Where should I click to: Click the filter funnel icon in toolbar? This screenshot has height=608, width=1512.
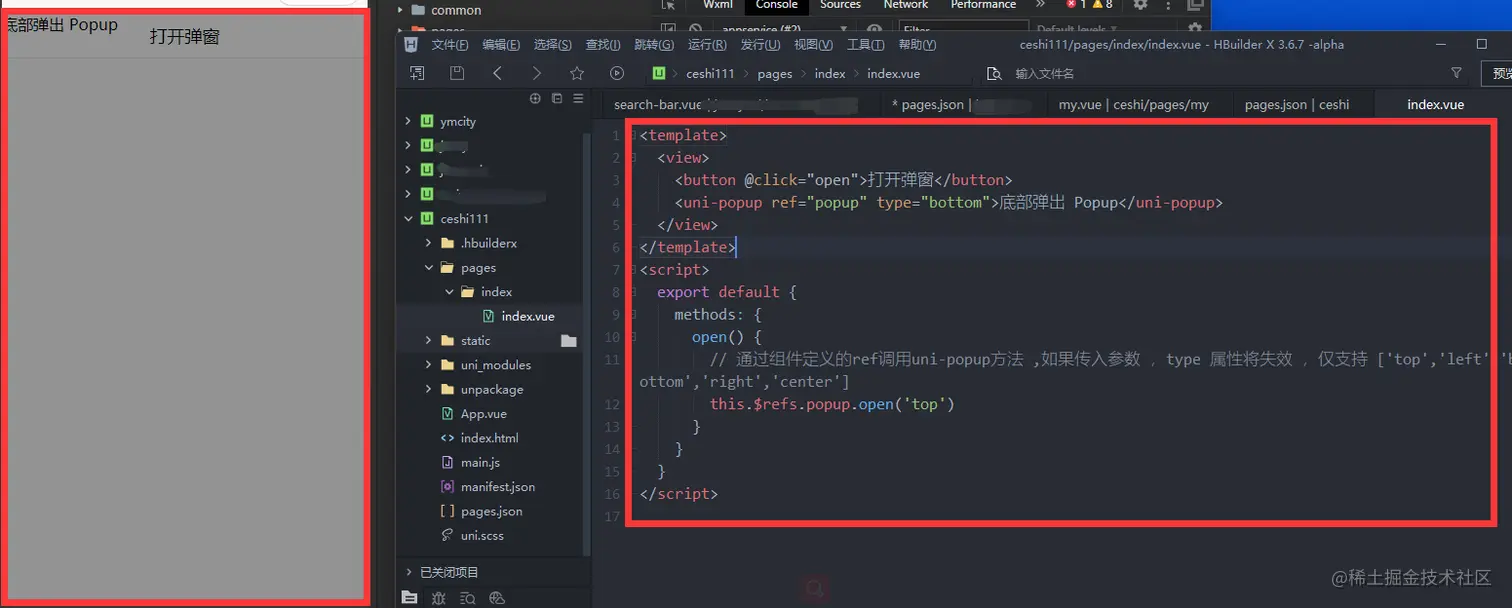1456,73
